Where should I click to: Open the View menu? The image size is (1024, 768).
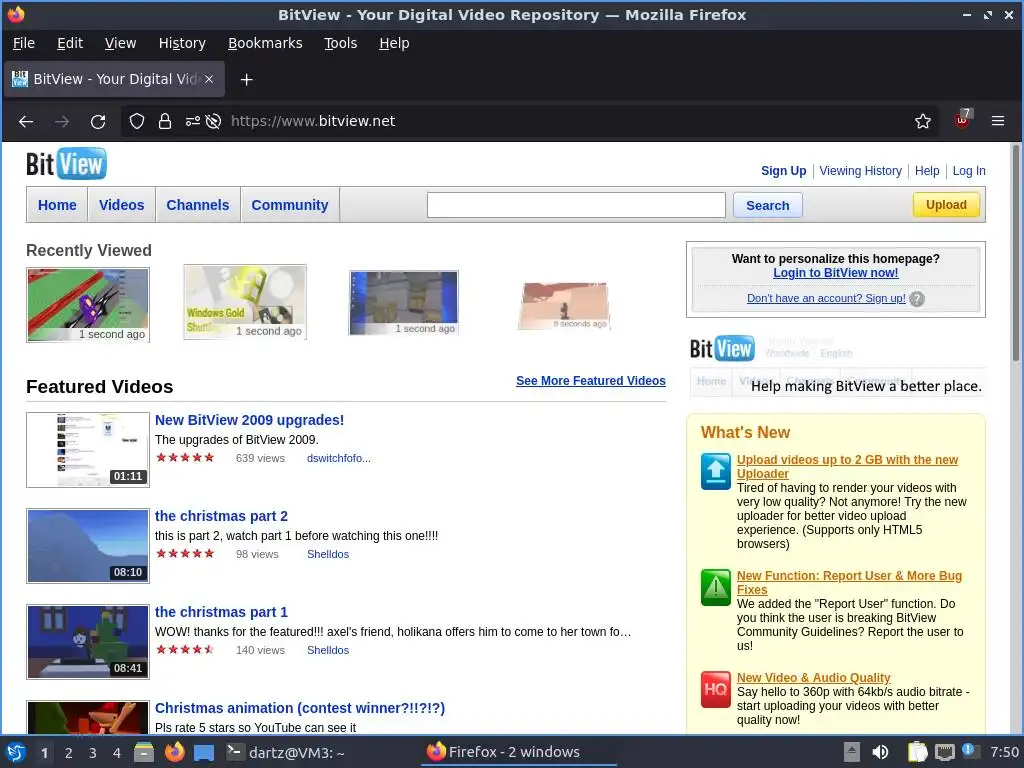(x=120, y=43)
